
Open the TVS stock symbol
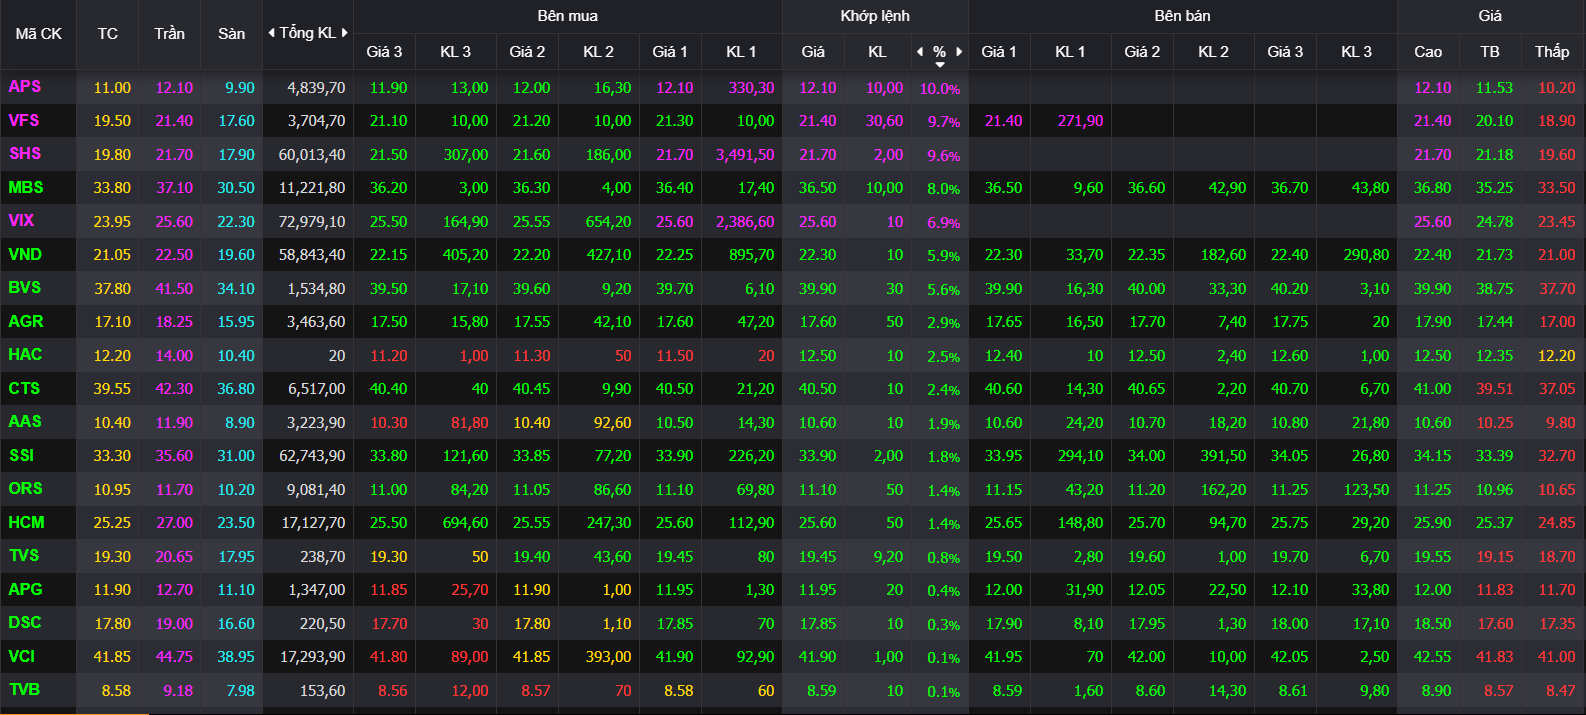click(x=24, y=556)
